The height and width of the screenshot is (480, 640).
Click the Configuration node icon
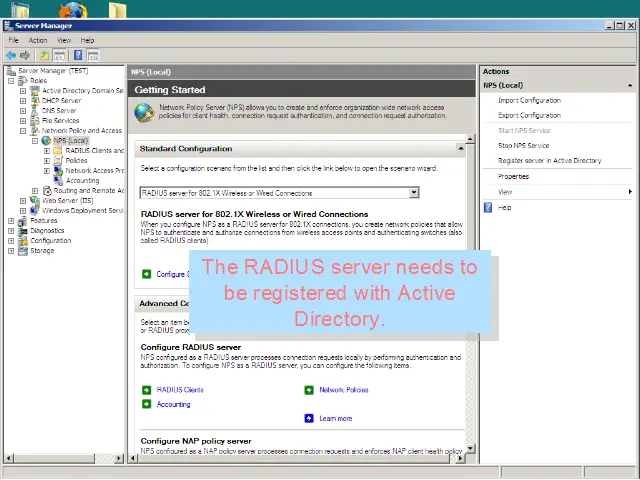coord(22,241)
